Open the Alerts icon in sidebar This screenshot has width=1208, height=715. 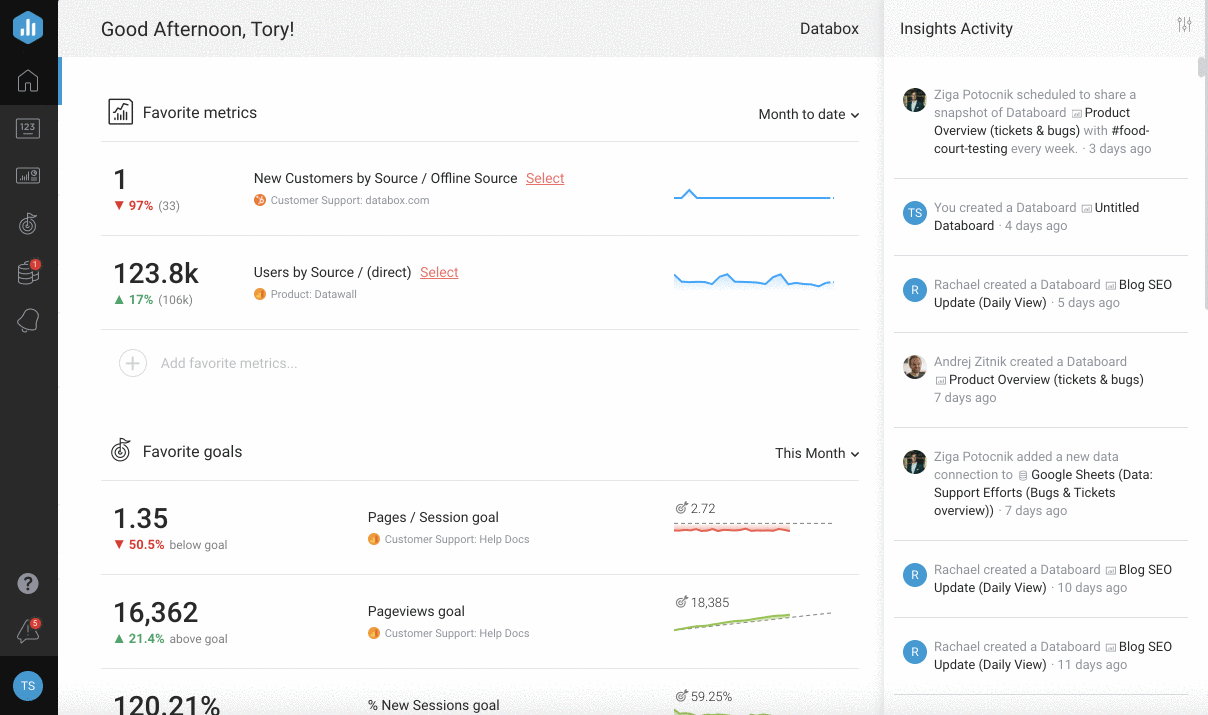28,320
